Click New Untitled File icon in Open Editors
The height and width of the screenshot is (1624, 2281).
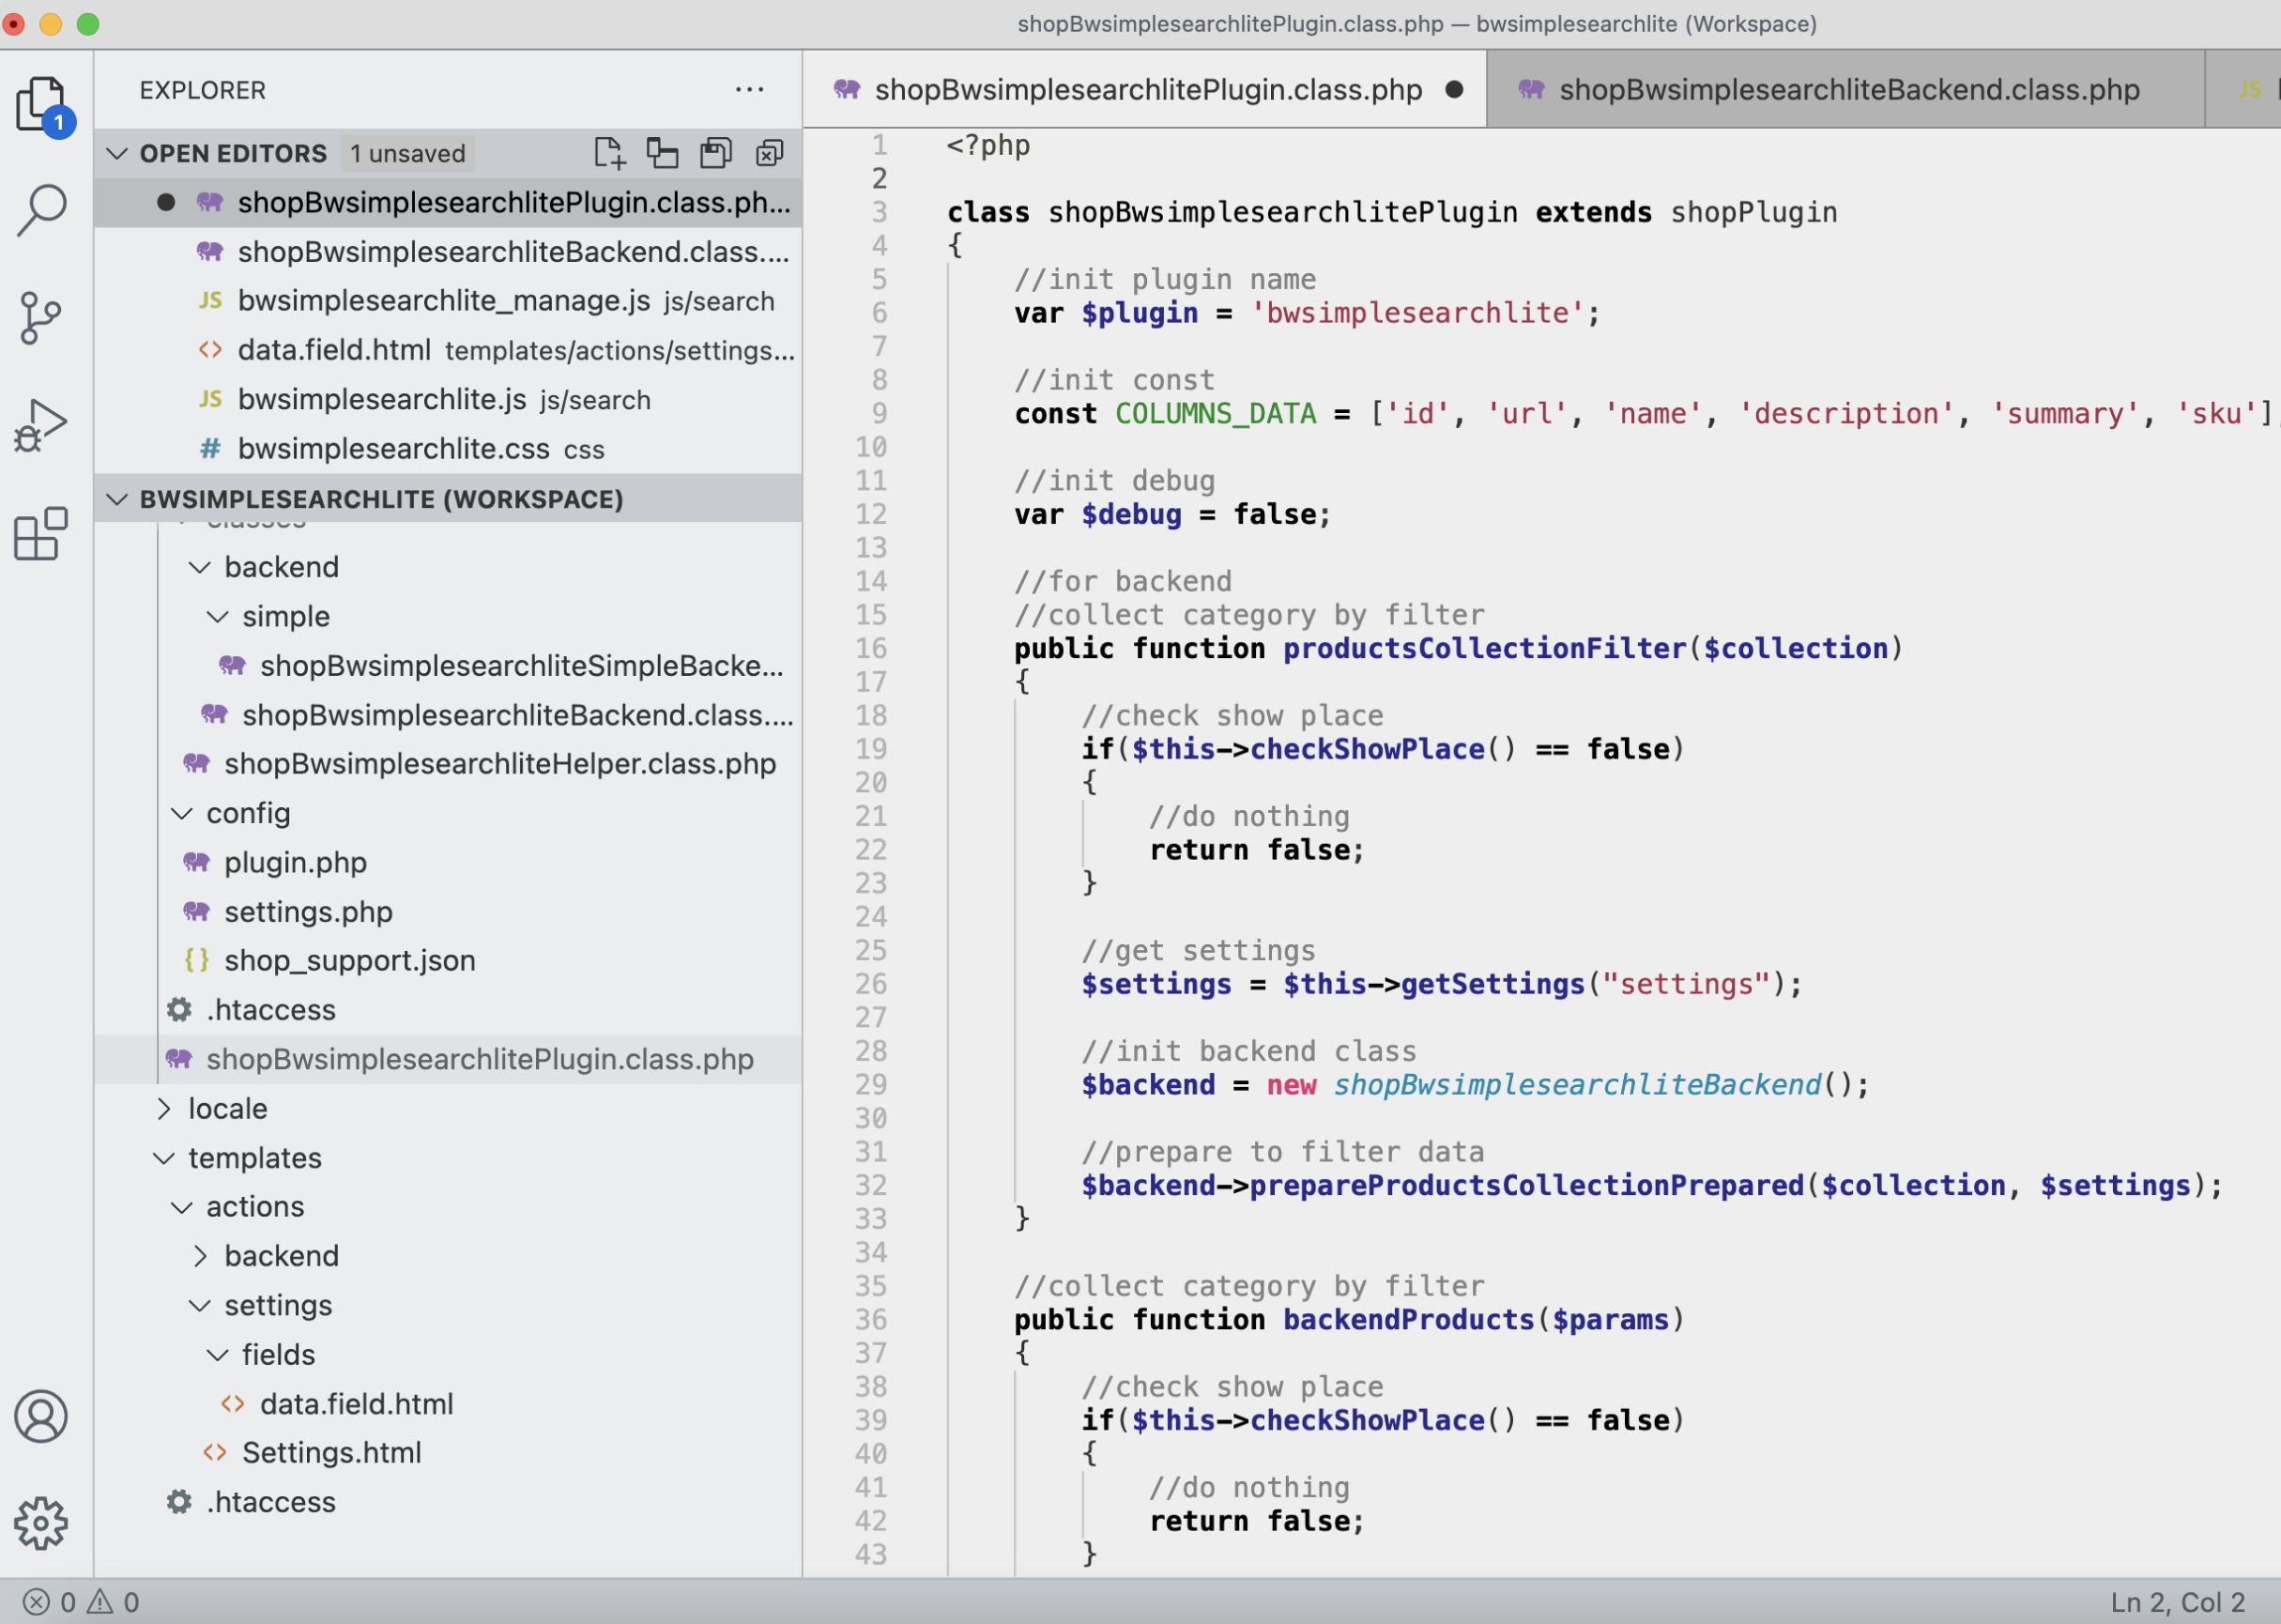coord(609,153)
